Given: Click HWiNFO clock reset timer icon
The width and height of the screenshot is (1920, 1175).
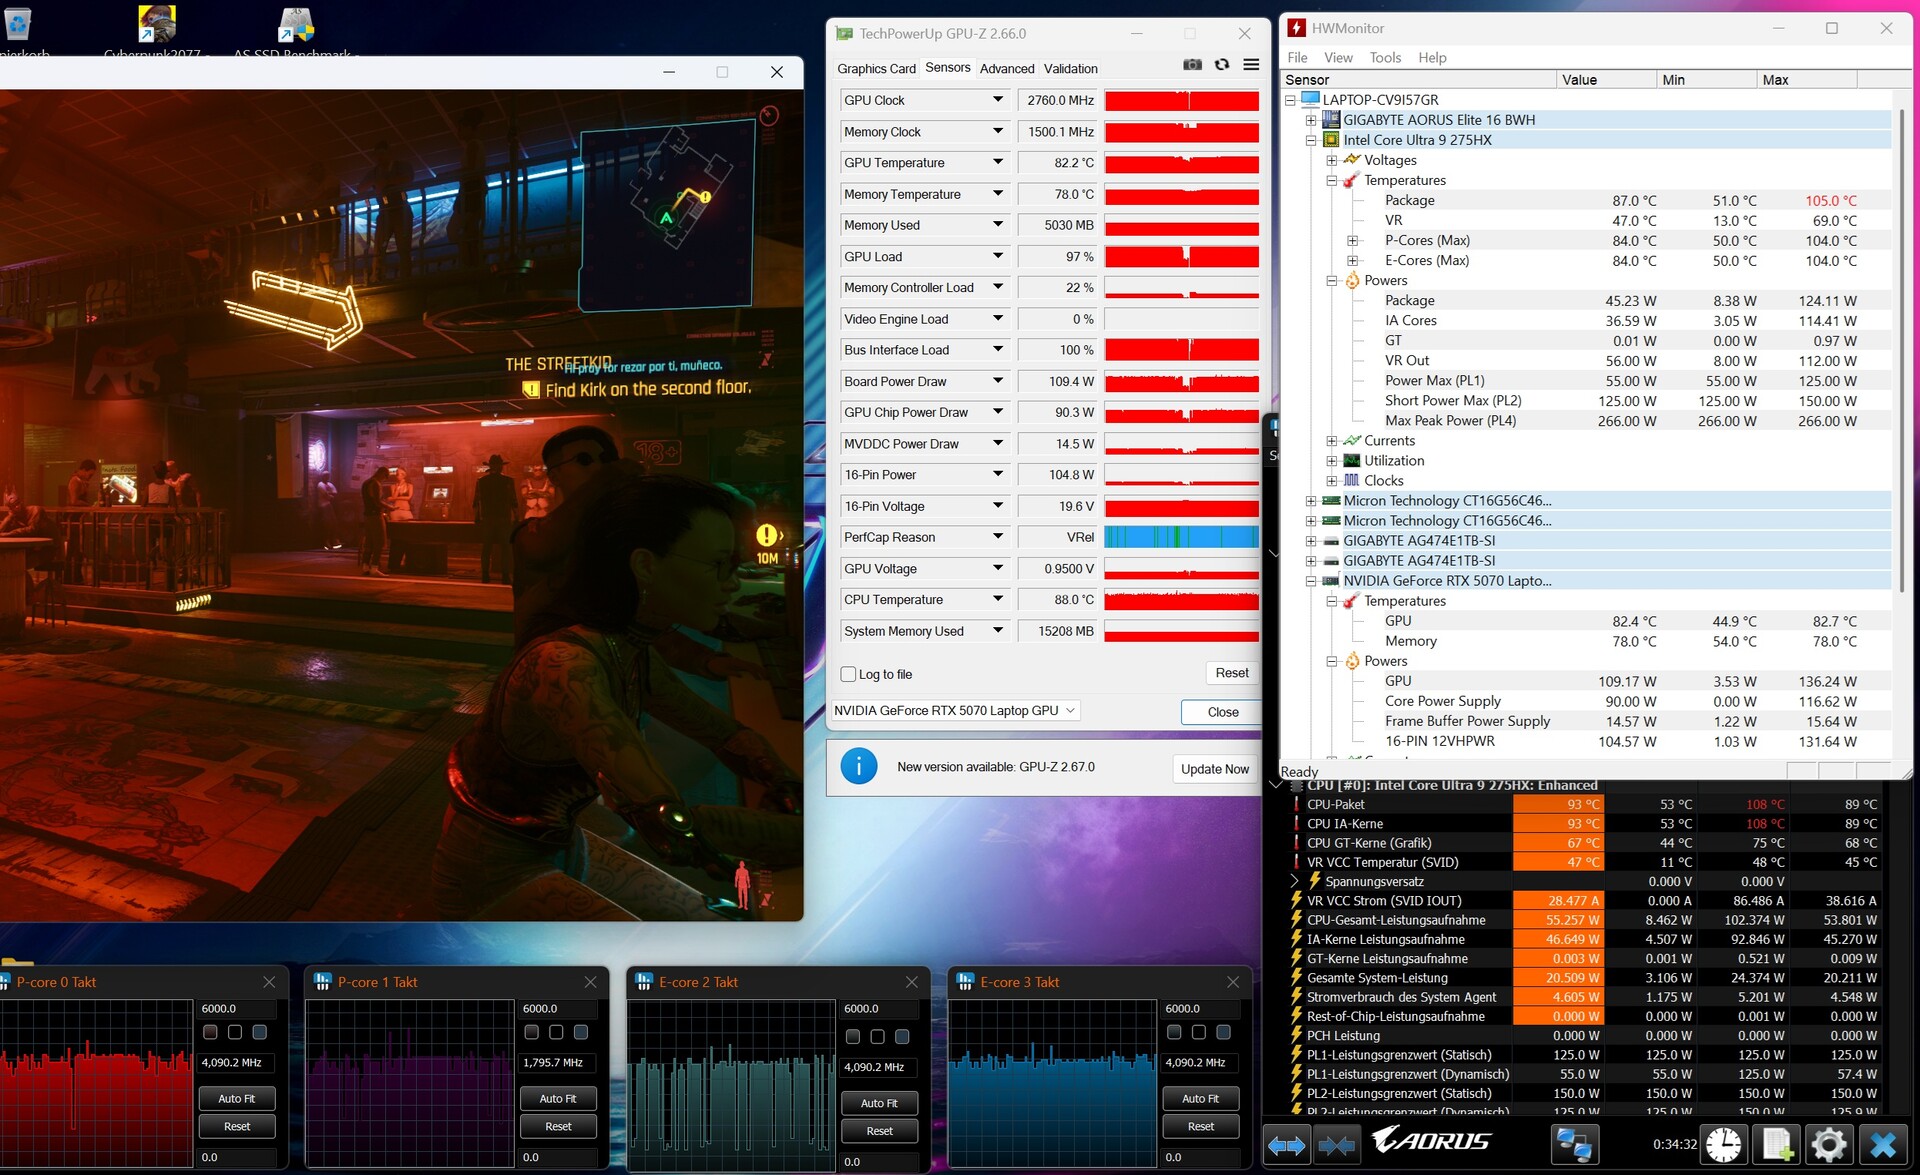Looking at the screenshot, I should pyautogui.click(x=1724, y=1145).
